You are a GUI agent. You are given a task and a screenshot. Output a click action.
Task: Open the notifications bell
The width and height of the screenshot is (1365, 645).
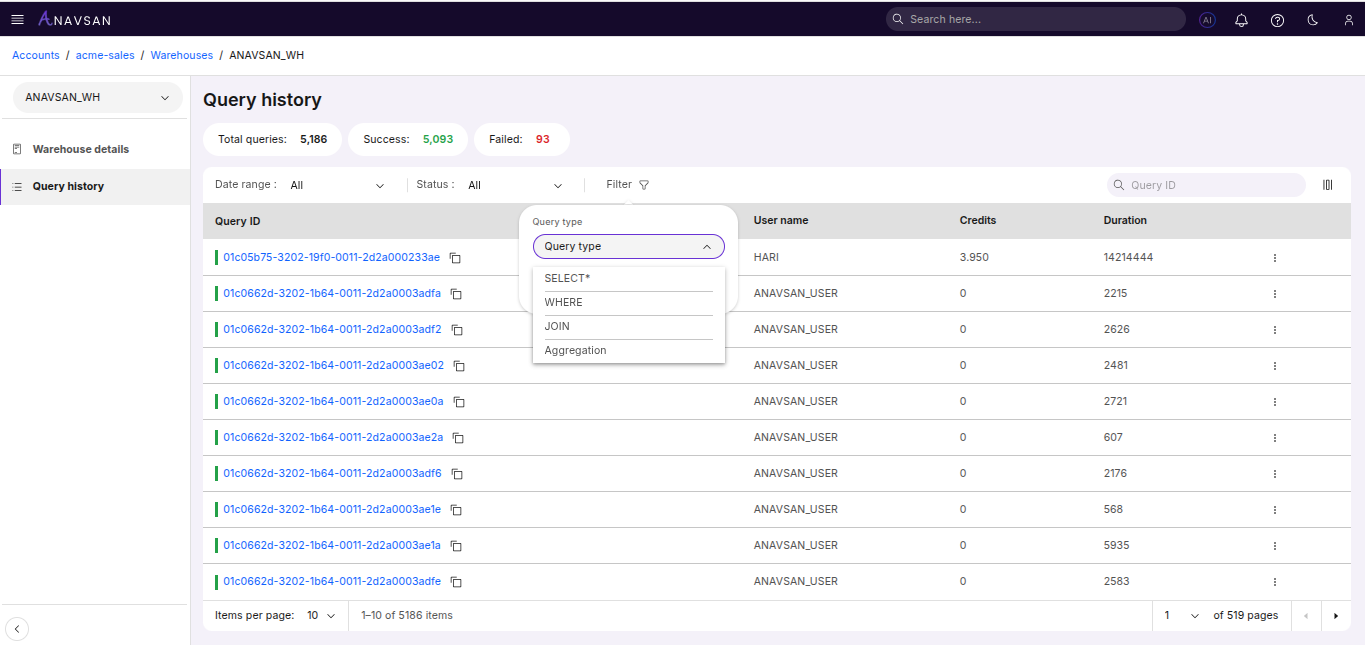[1242, 19]
